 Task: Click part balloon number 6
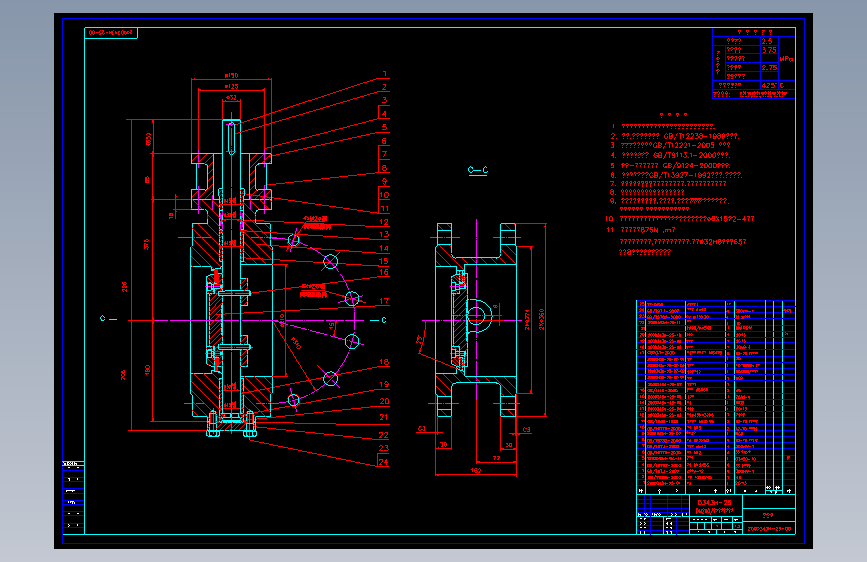(x=384, y=141)
